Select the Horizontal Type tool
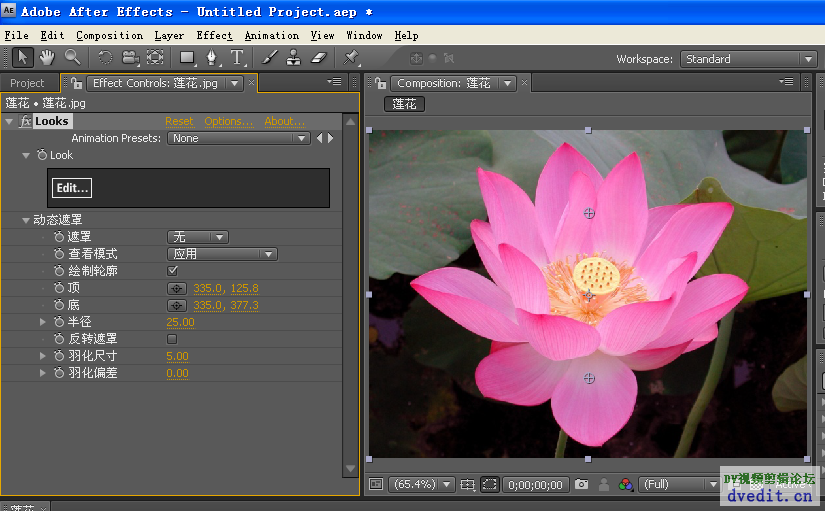825x511 pixels. (x=237, y=57)
